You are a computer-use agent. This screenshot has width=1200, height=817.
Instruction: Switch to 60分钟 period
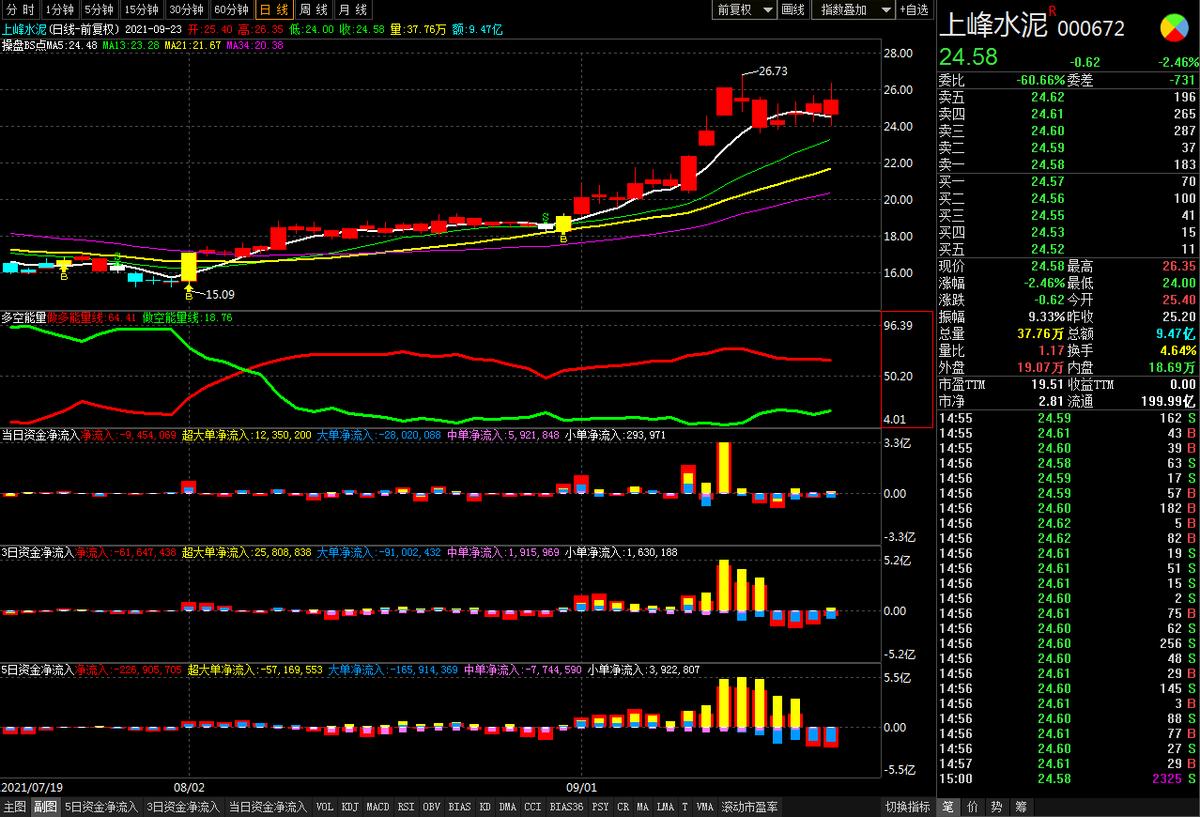(x=232, y=9)
